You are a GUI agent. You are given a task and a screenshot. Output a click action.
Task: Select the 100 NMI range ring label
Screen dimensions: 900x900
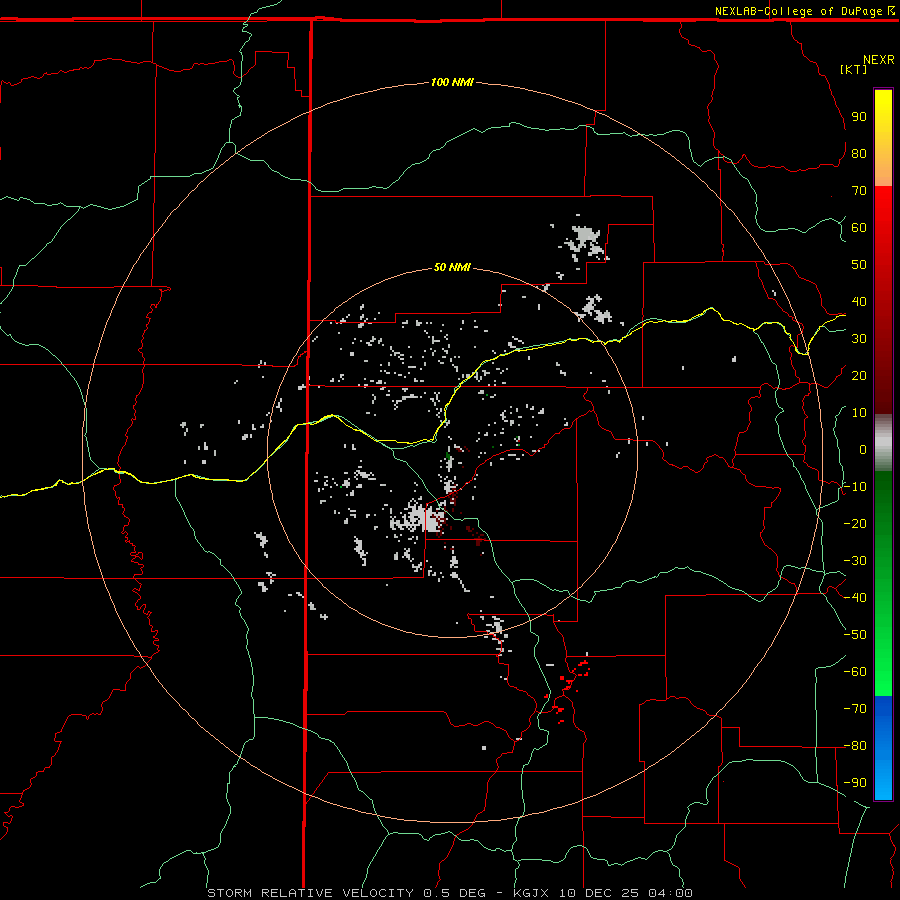452,82
